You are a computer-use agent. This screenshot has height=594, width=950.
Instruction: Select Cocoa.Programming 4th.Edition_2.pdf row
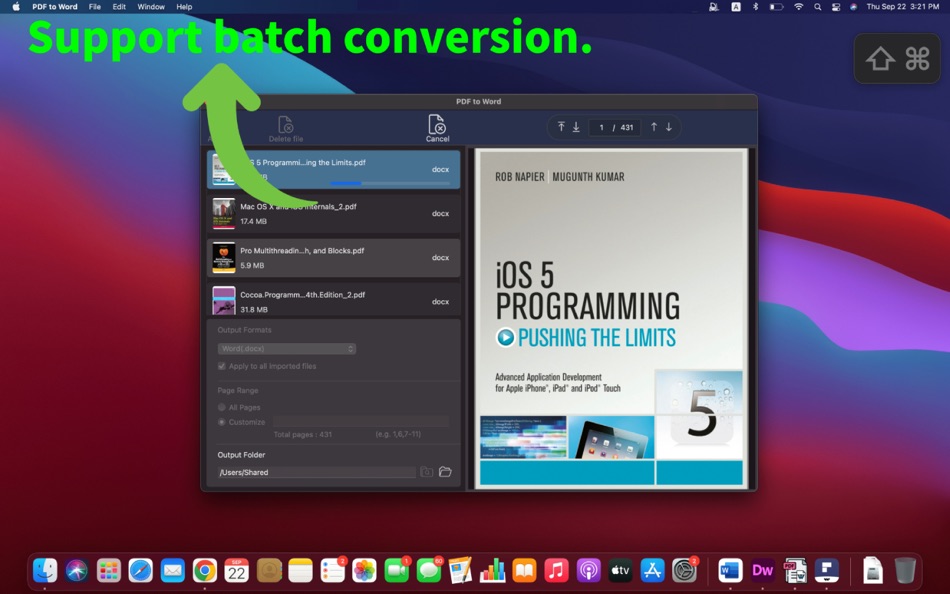pos(333,300)
